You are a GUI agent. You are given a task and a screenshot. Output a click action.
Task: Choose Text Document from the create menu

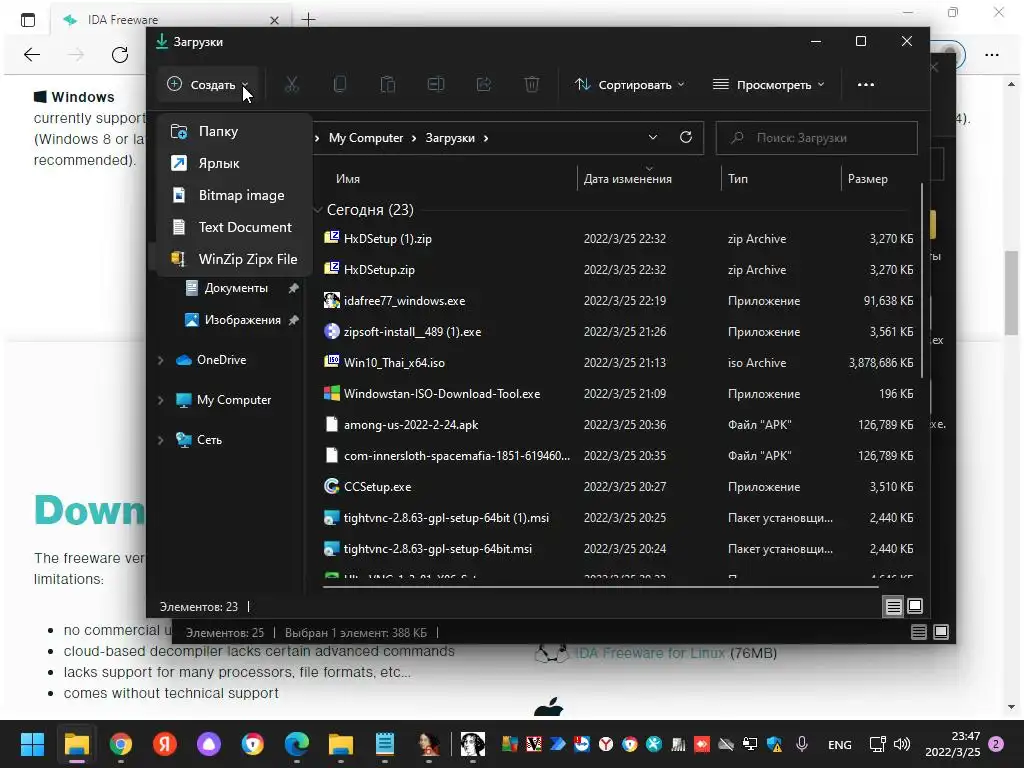click(234, 227)
